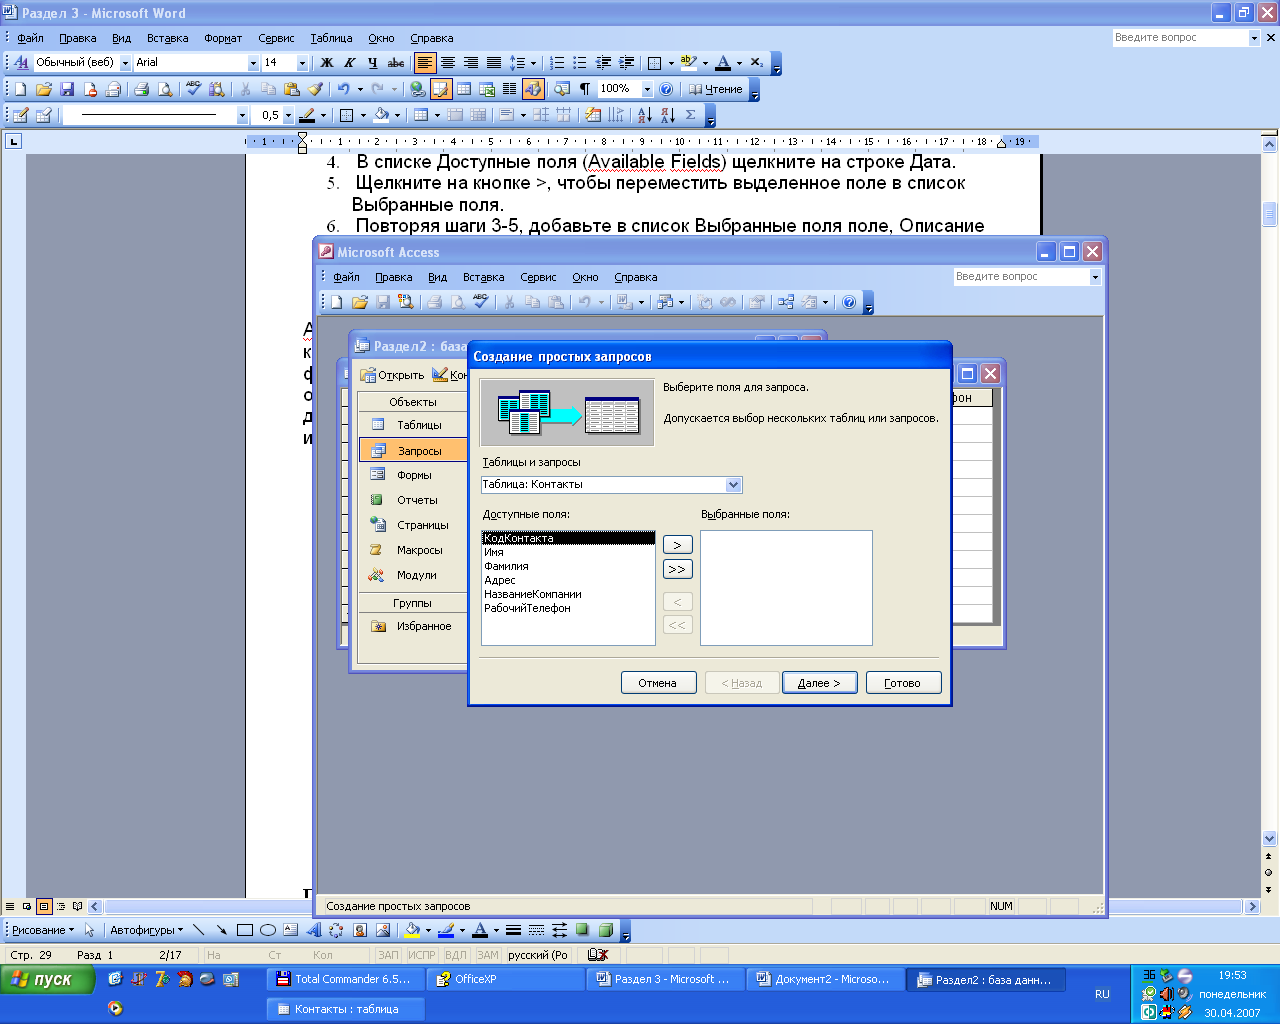
Task: Toggle strikethrough formatting in Word
Action: 396,63
